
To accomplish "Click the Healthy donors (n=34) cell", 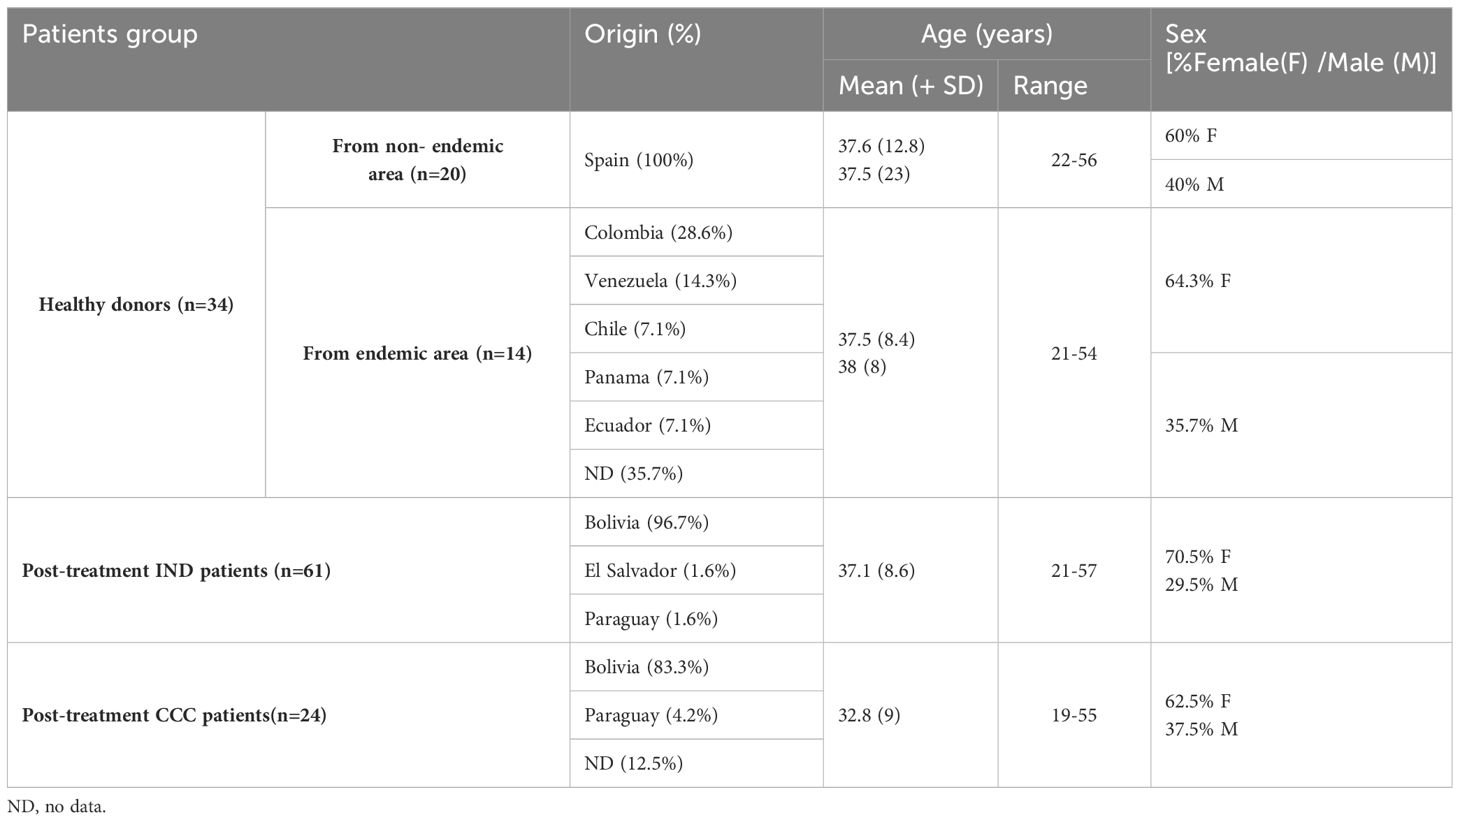I will click(137, 304).
